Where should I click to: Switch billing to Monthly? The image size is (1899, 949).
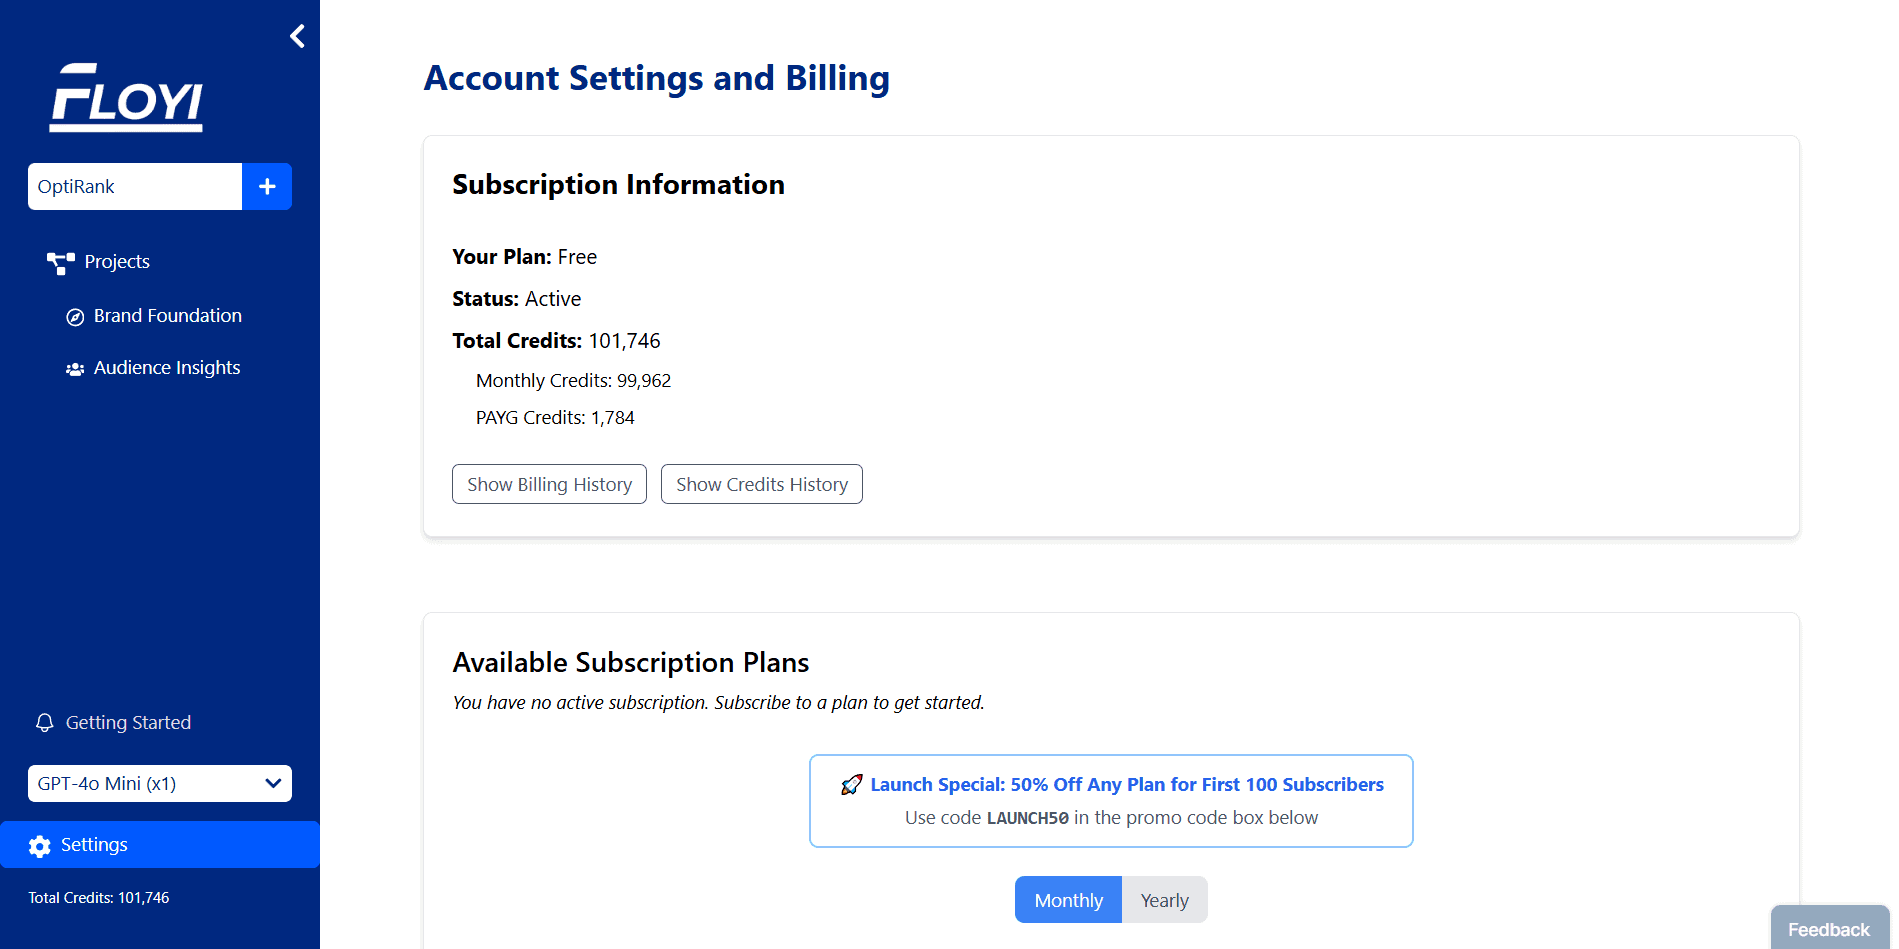pyautogui.click(x=1068, y=900)
